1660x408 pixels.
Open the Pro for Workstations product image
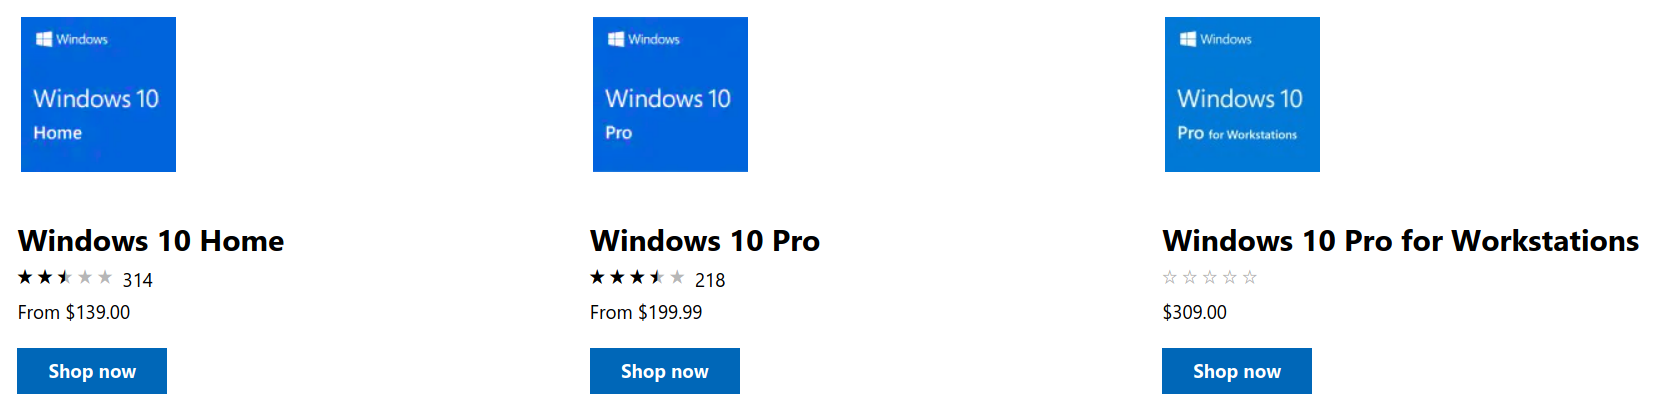point(1242,94)
